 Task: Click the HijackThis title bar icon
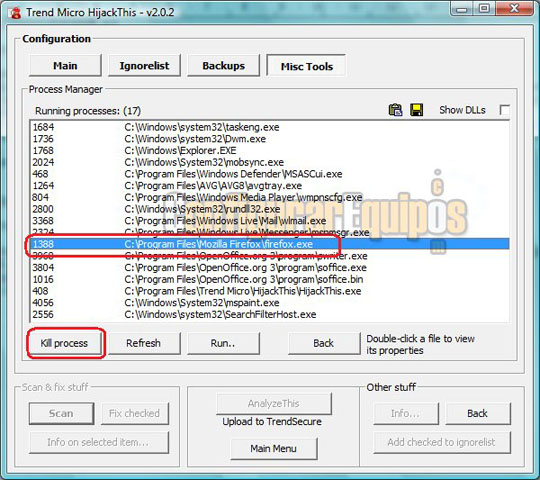[x=15, y=13]
